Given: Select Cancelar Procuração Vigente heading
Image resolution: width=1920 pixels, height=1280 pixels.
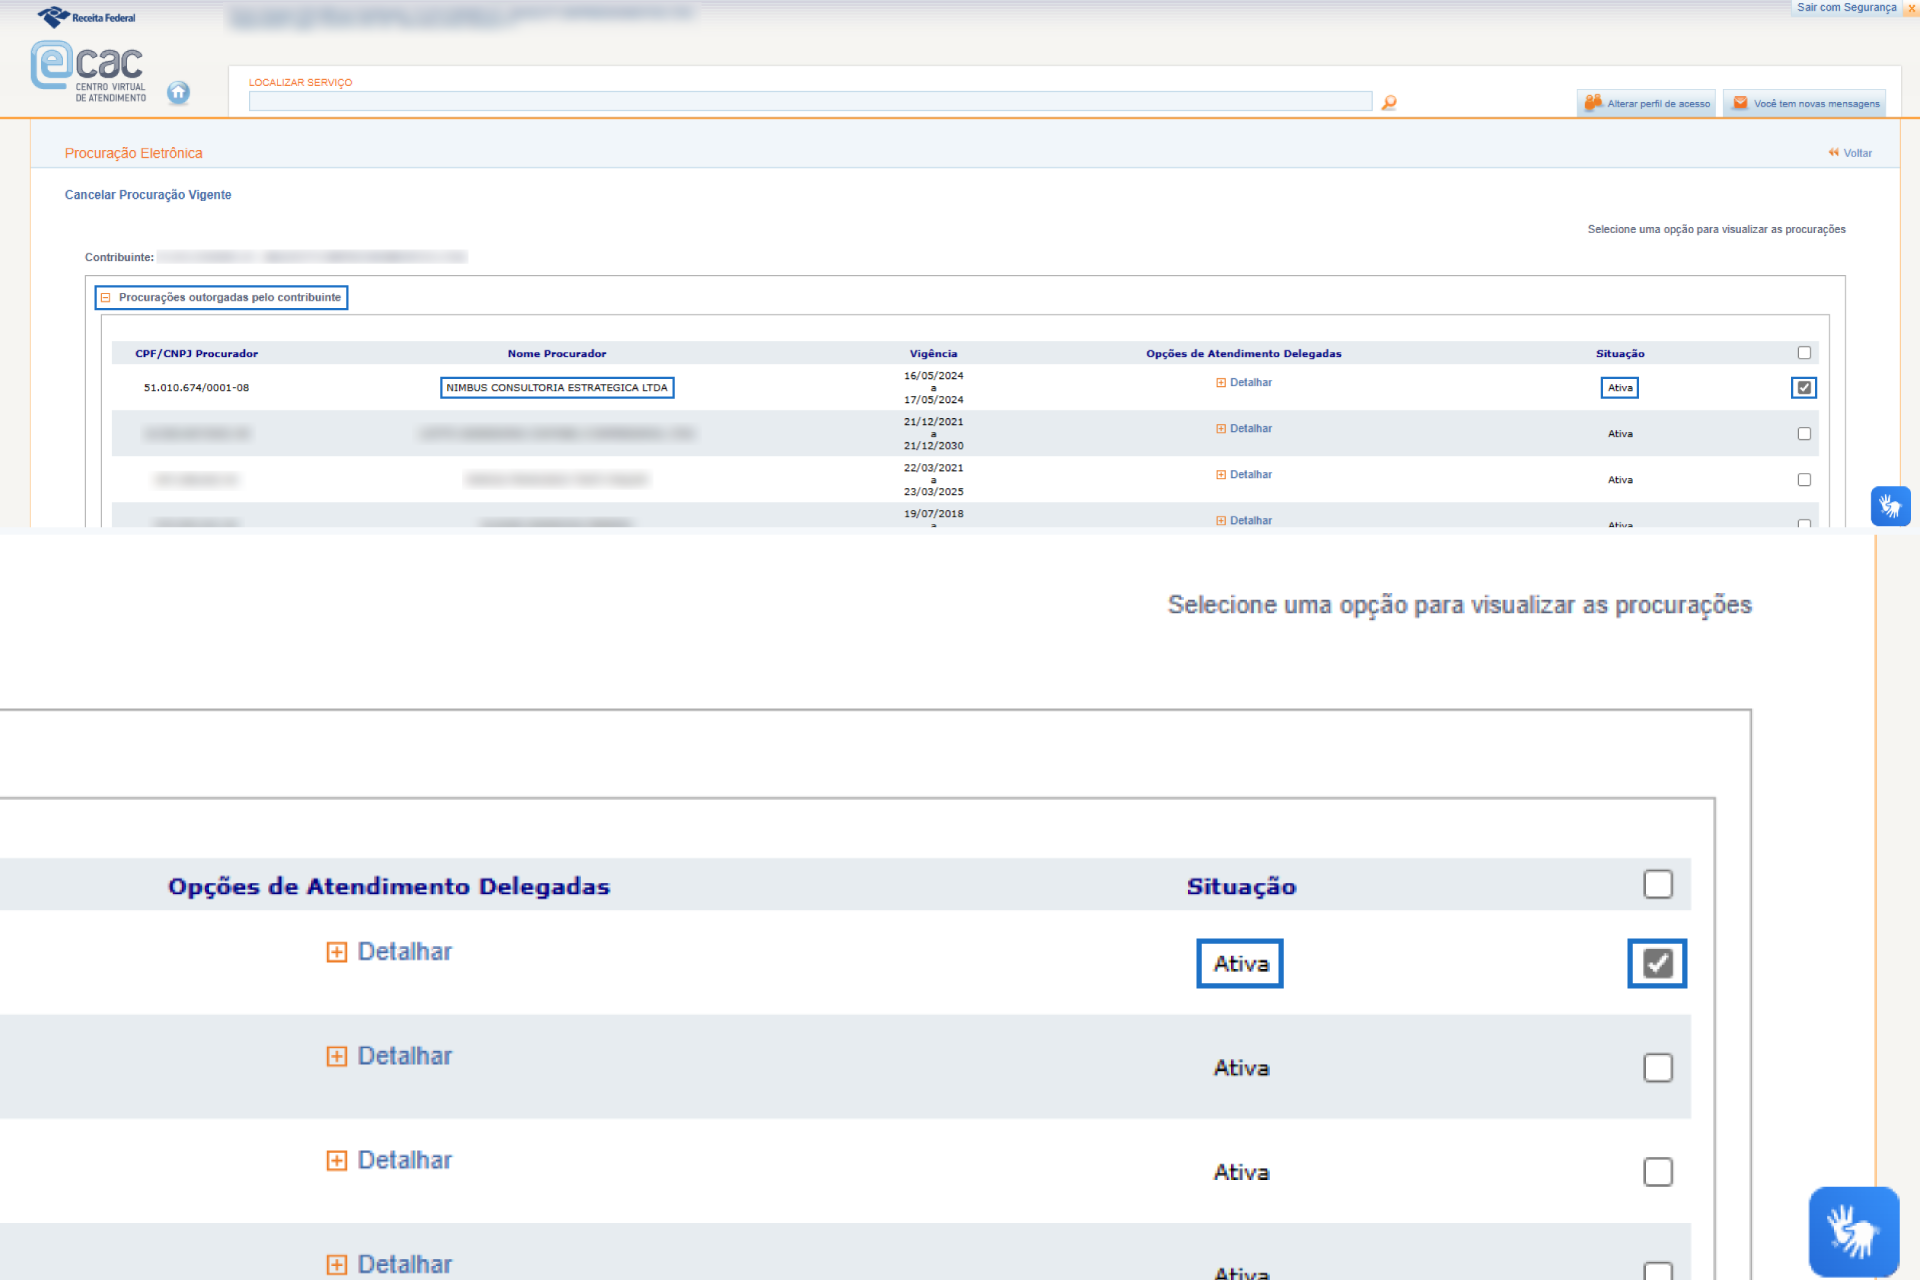Looking at the screenshot, I should (148, 195).
